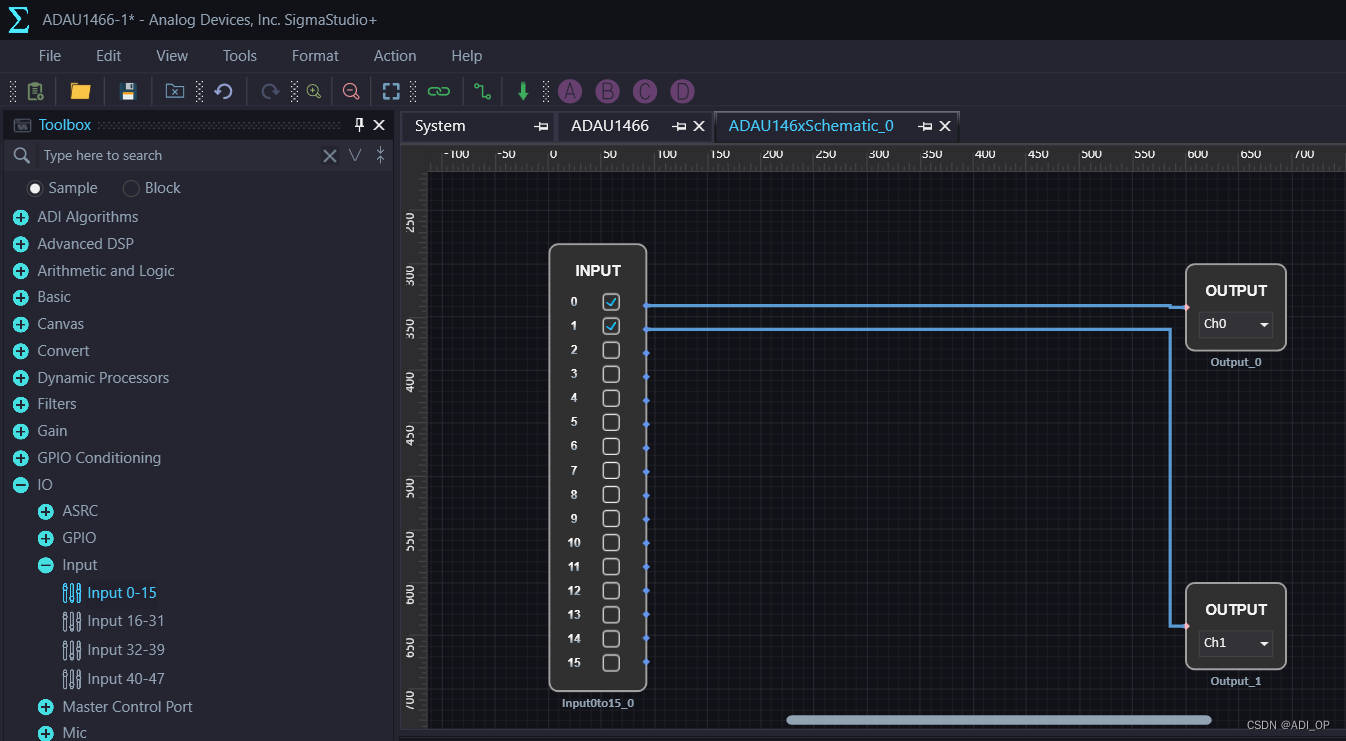1346x741 pixels.
Task: Expand the Advanced DSP category
Action: click(20, 244)
